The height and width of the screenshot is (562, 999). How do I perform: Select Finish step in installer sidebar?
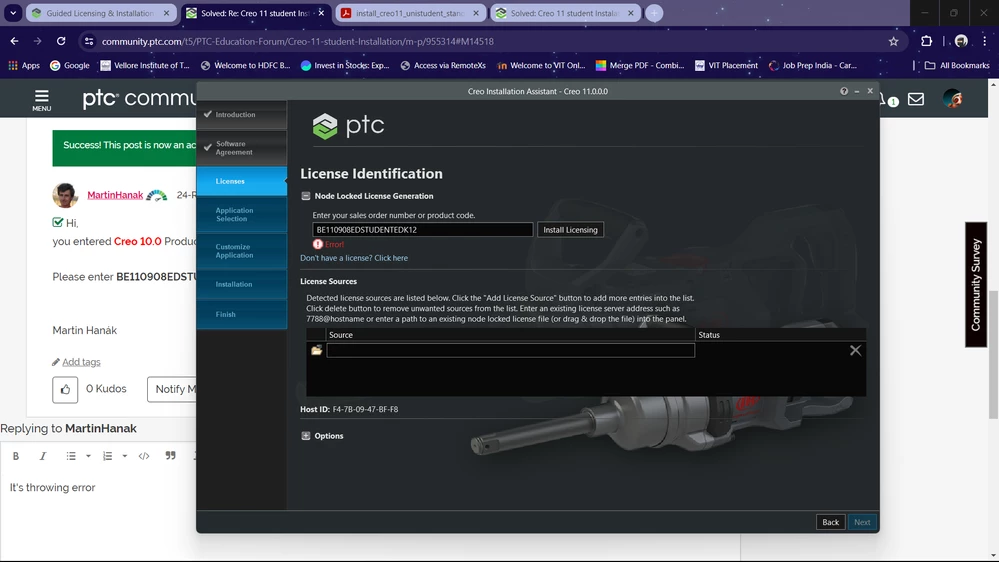[241, 314]
